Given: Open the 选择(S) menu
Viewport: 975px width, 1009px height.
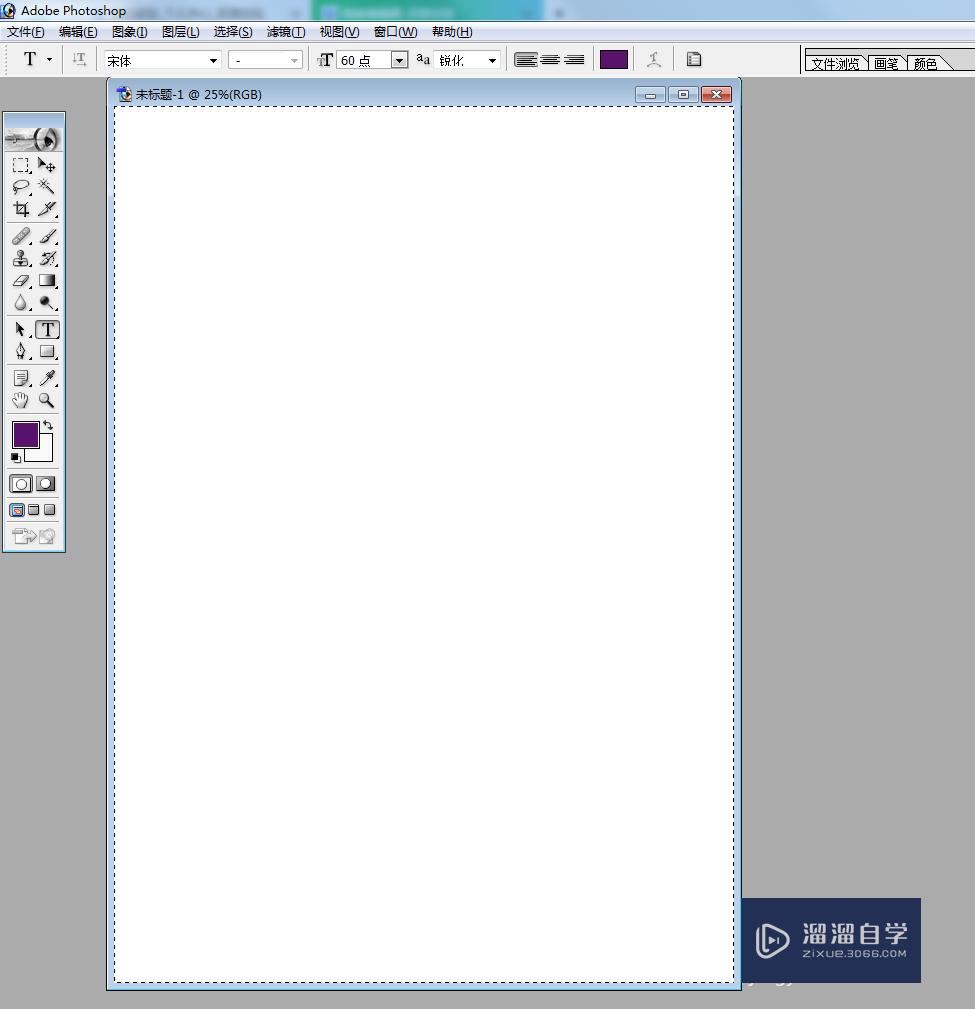Looking at the screenshot, I should pyautogui.click(x=233, y=32).
